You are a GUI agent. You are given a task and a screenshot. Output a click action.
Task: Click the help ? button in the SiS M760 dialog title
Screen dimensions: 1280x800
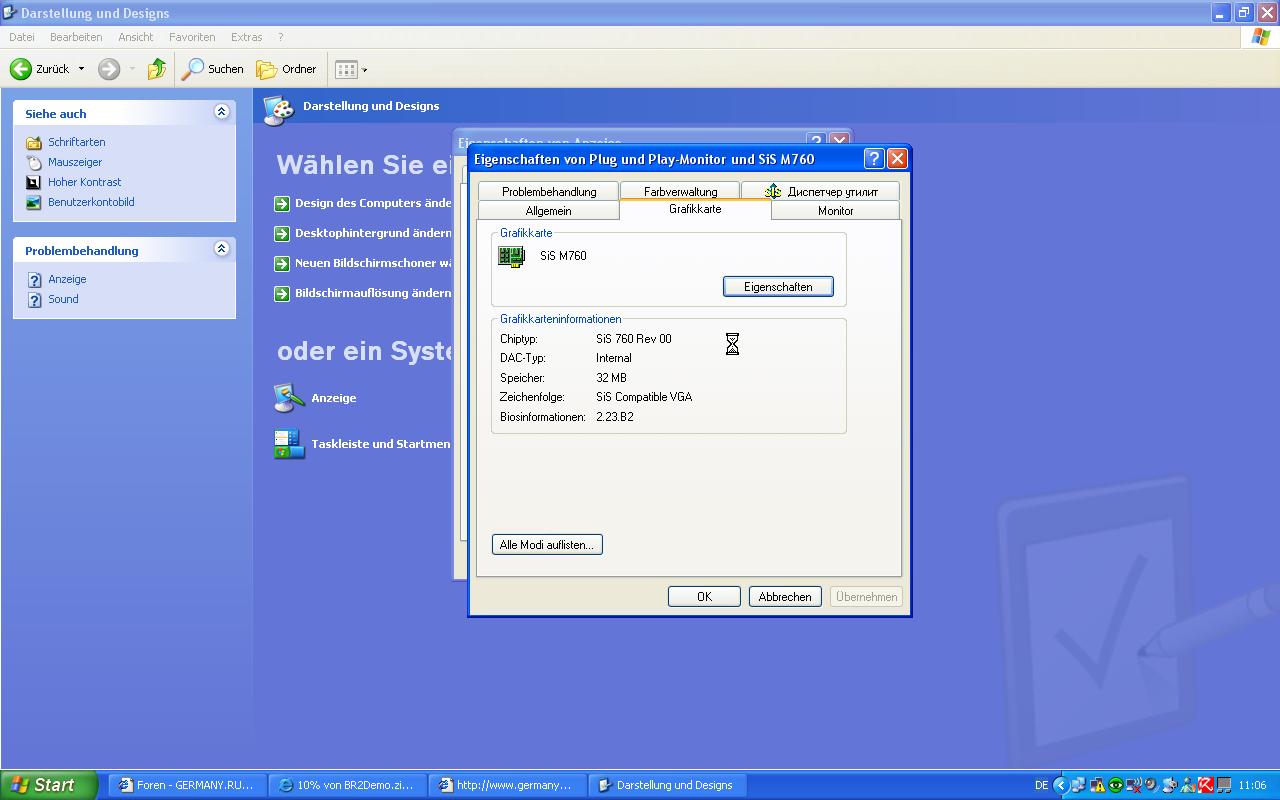point(873,159)
